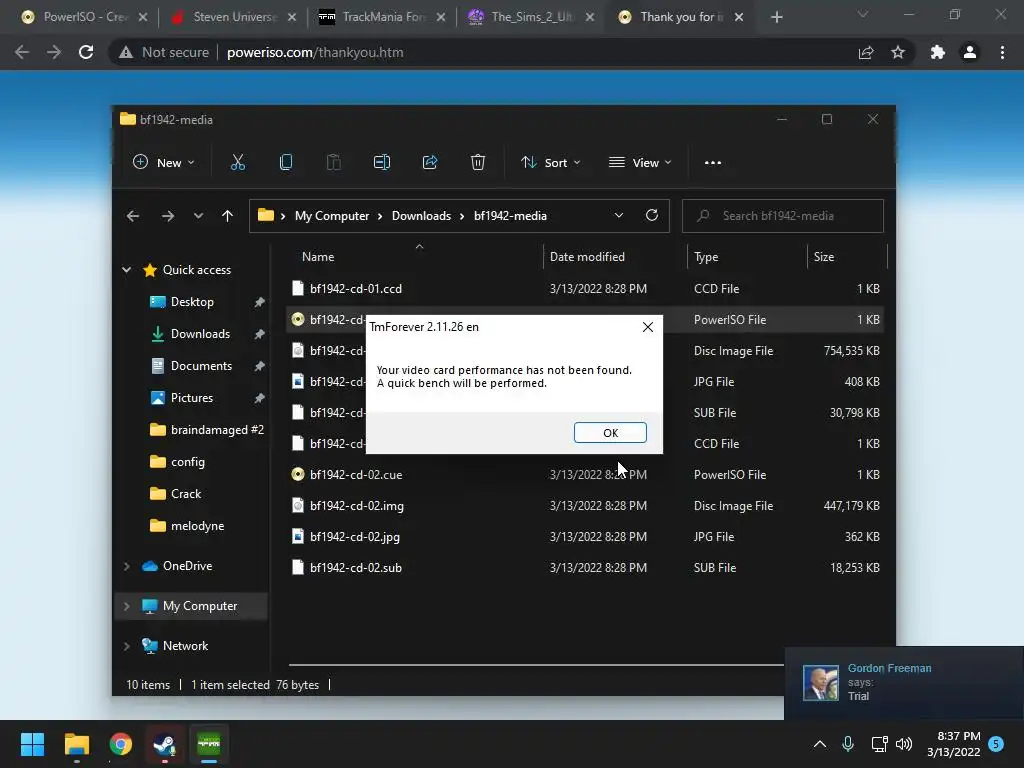Open the See more ellipsis menu
Viewport: 1024px width, 768px height.
point(712,163)
